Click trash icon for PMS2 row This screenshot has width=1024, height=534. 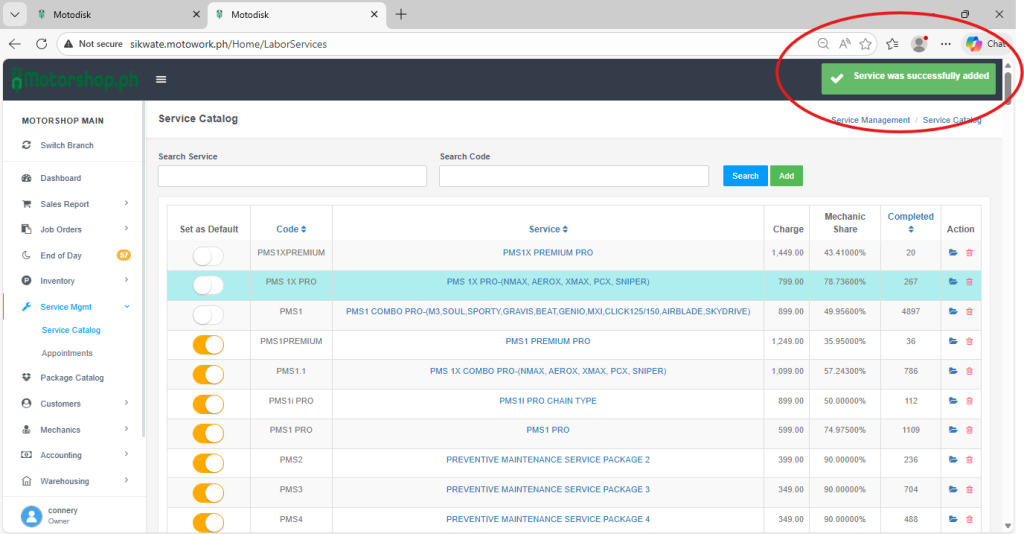click(x=968, y=460)
